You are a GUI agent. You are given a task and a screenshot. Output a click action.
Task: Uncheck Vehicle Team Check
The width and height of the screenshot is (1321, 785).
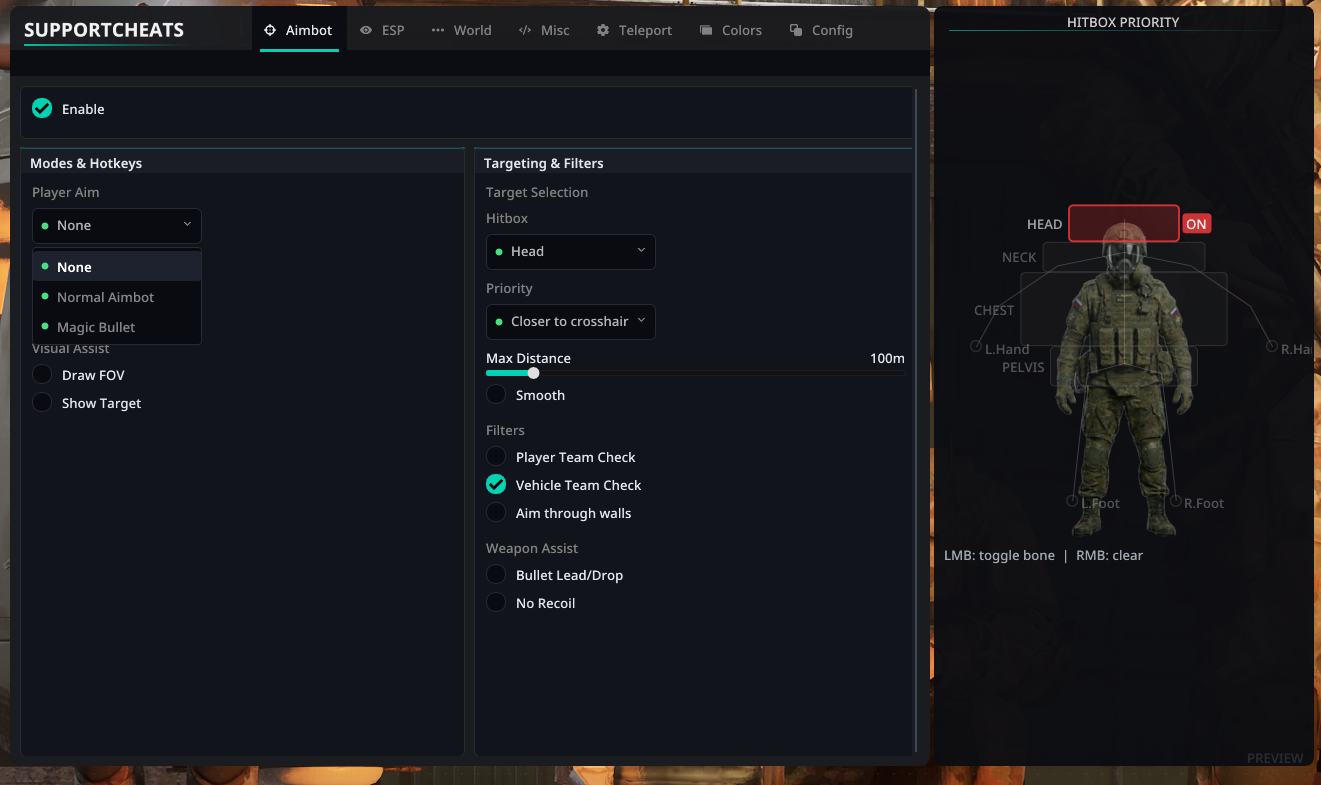coord(496,485)
